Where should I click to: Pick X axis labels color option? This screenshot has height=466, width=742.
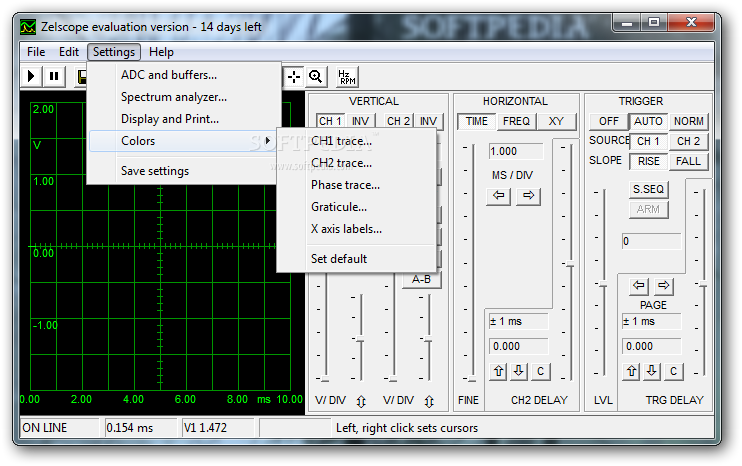[357, 229]
